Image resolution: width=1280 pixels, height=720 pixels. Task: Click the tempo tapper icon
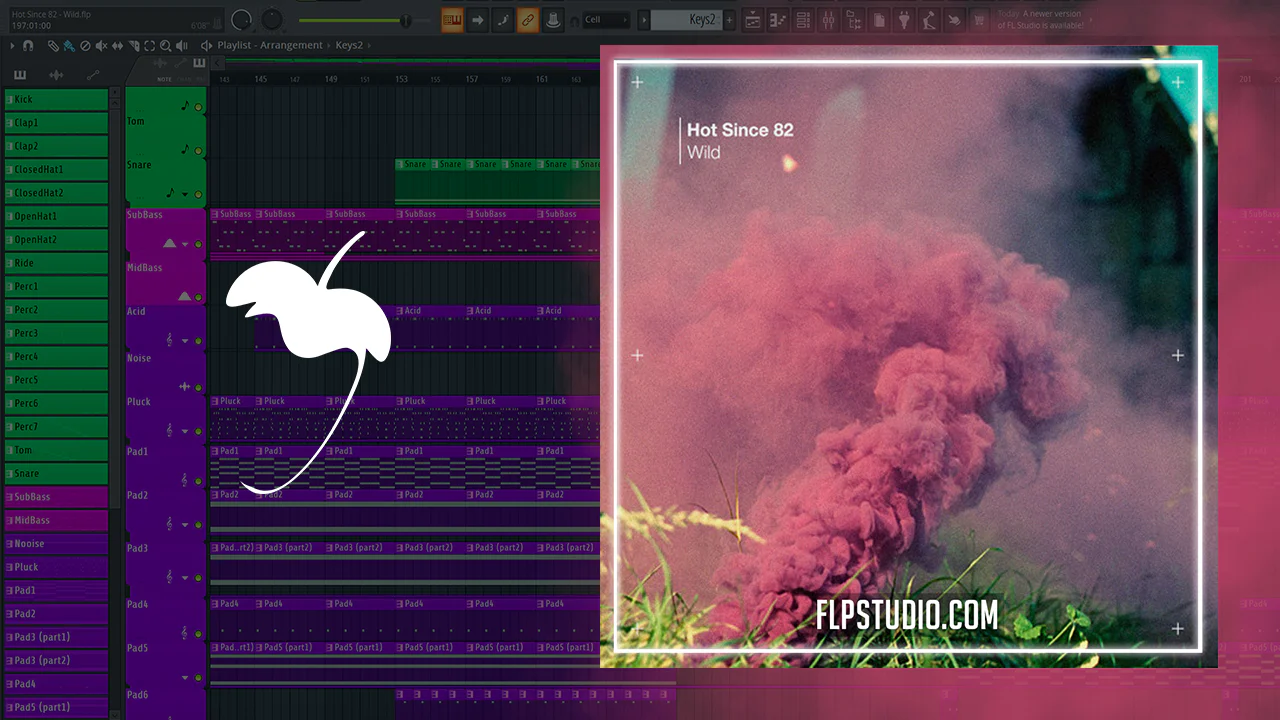tap(929, 20)
